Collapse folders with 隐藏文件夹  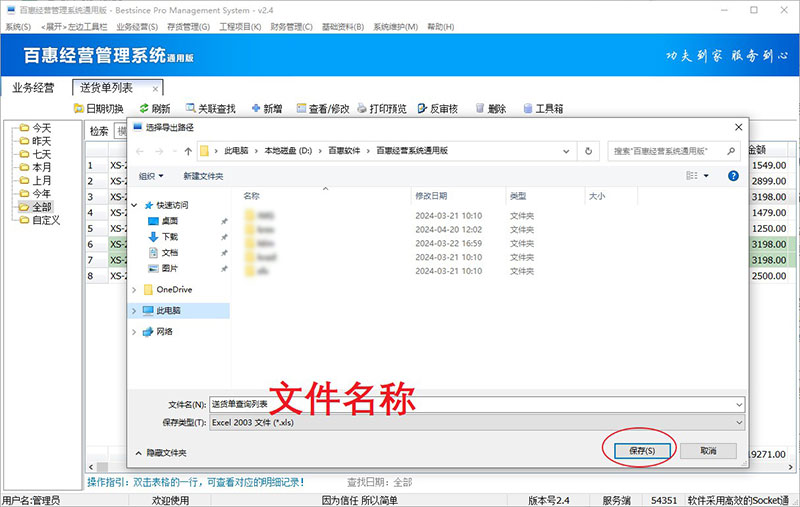(161, 452)
